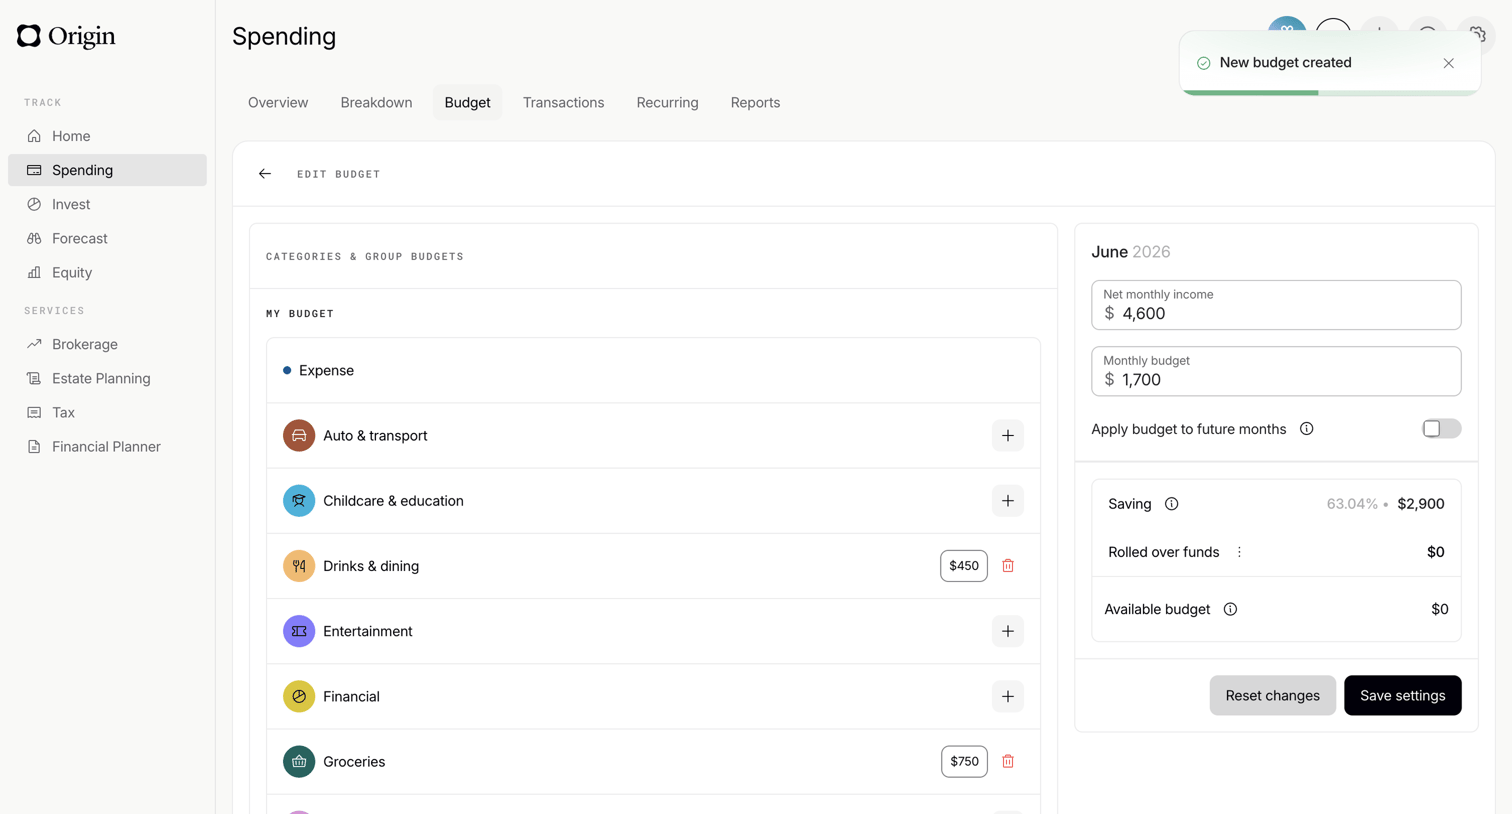Switch to the Breakdown tab

coord(376,102)
